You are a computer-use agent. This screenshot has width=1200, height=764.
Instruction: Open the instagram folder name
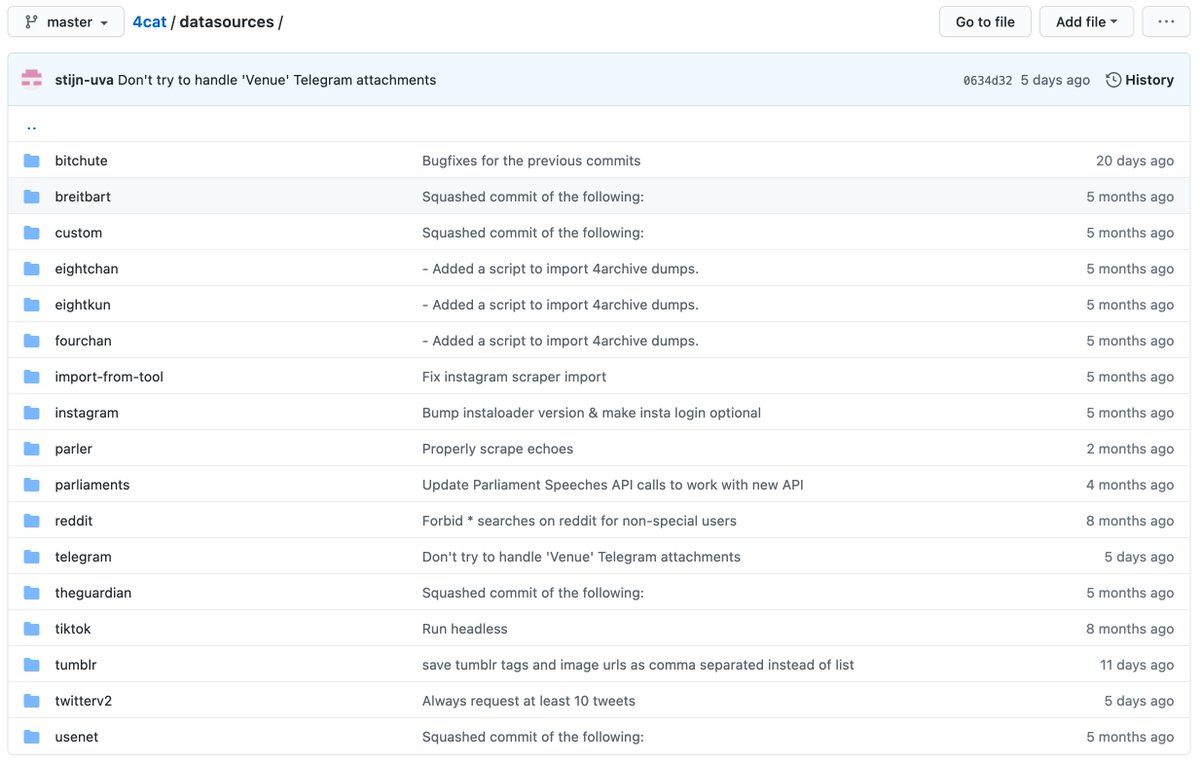click(87, 413)
